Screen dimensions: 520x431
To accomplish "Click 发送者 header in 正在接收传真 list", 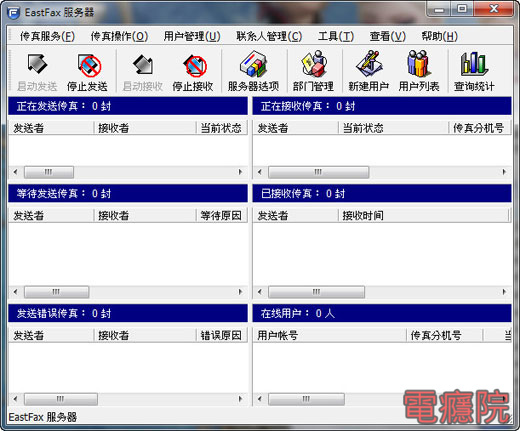I will coord(295,128).
